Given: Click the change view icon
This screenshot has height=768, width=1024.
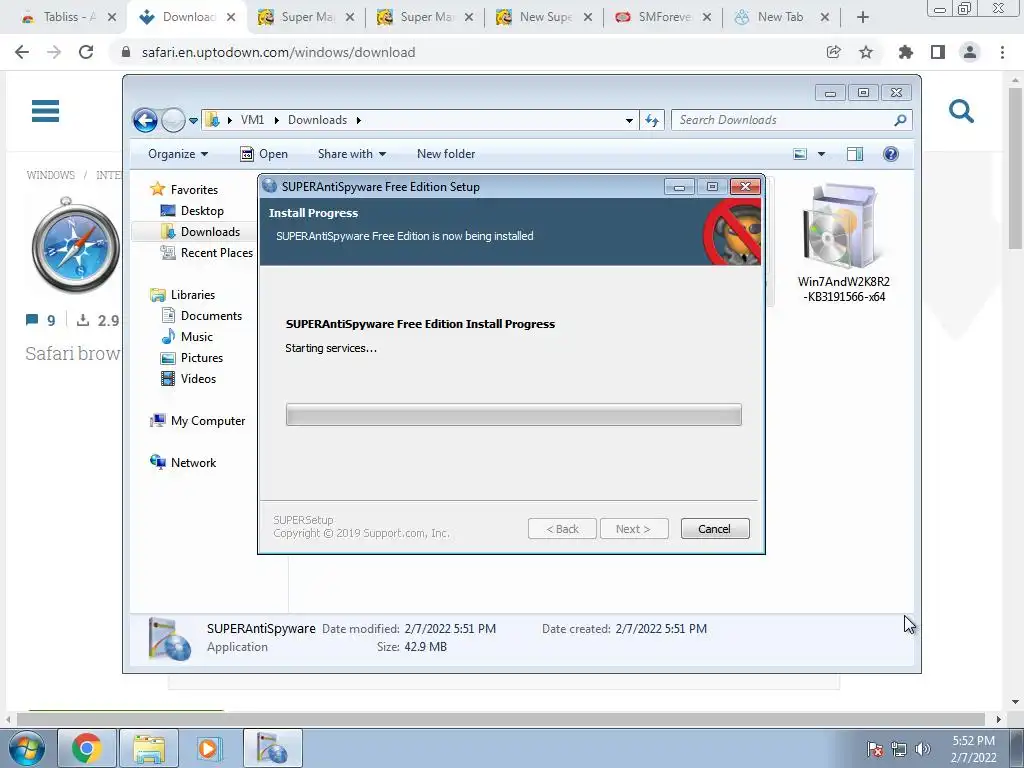Looking at the screenshot, I should [800, 154].
